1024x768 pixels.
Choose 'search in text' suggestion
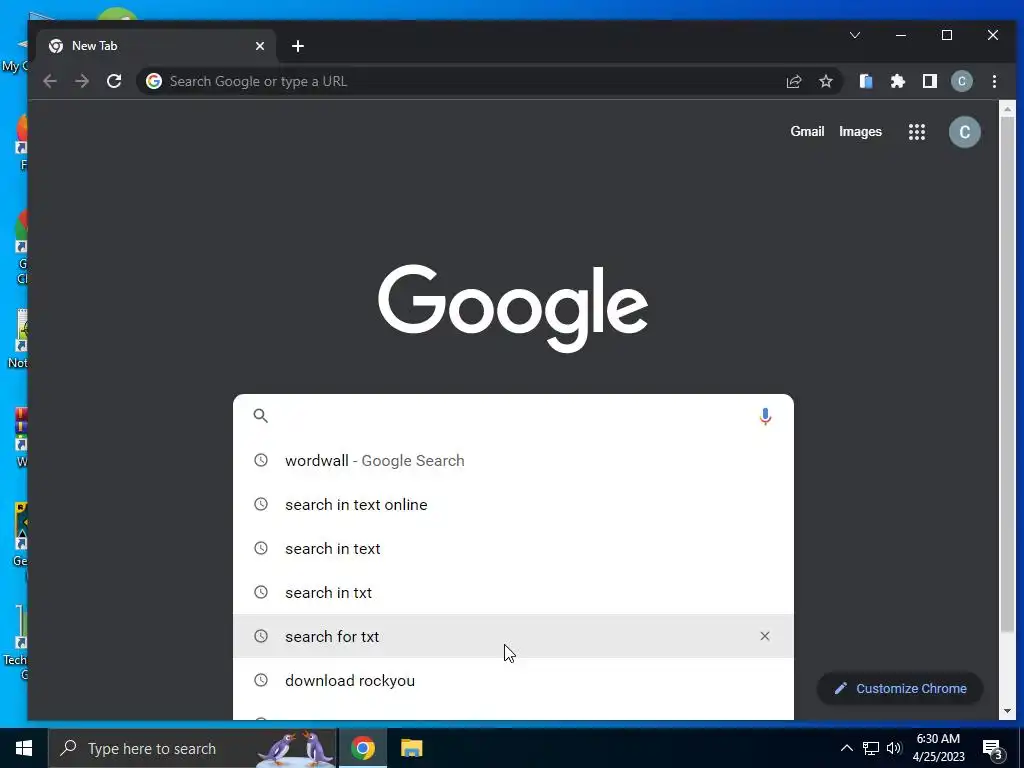pos(513,549)
